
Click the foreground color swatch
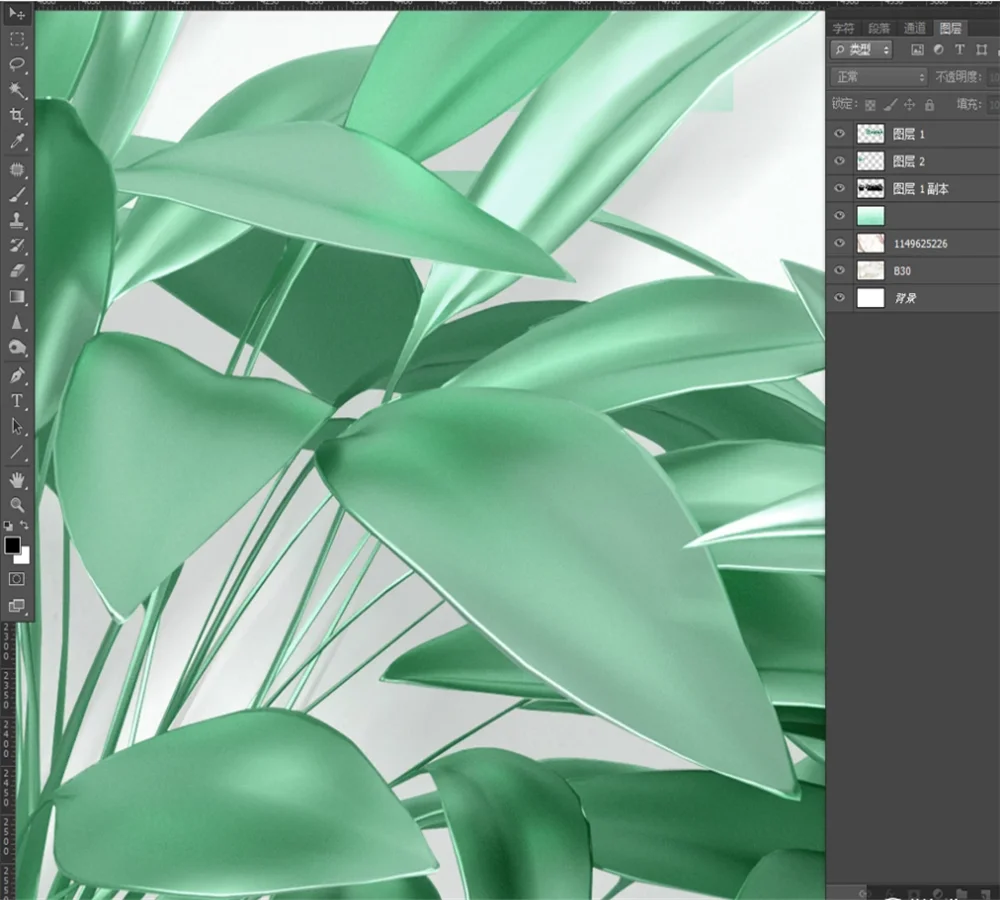(12, 545)
